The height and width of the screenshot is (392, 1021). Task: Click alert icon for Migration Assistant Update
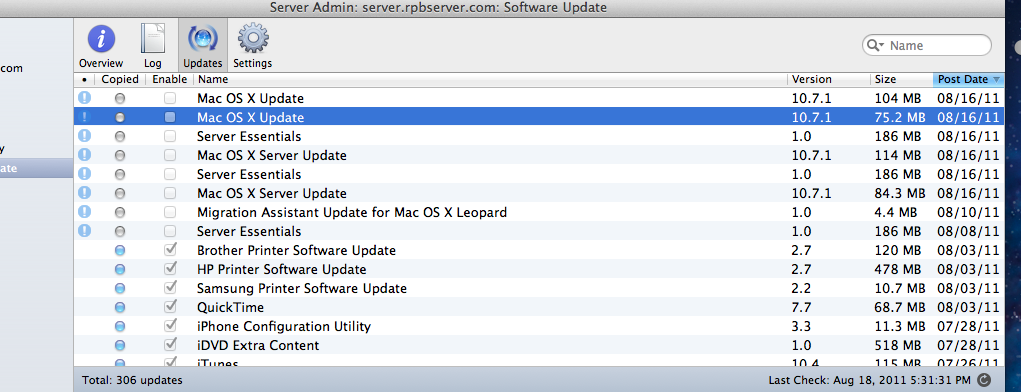click(x=85, y=212)
